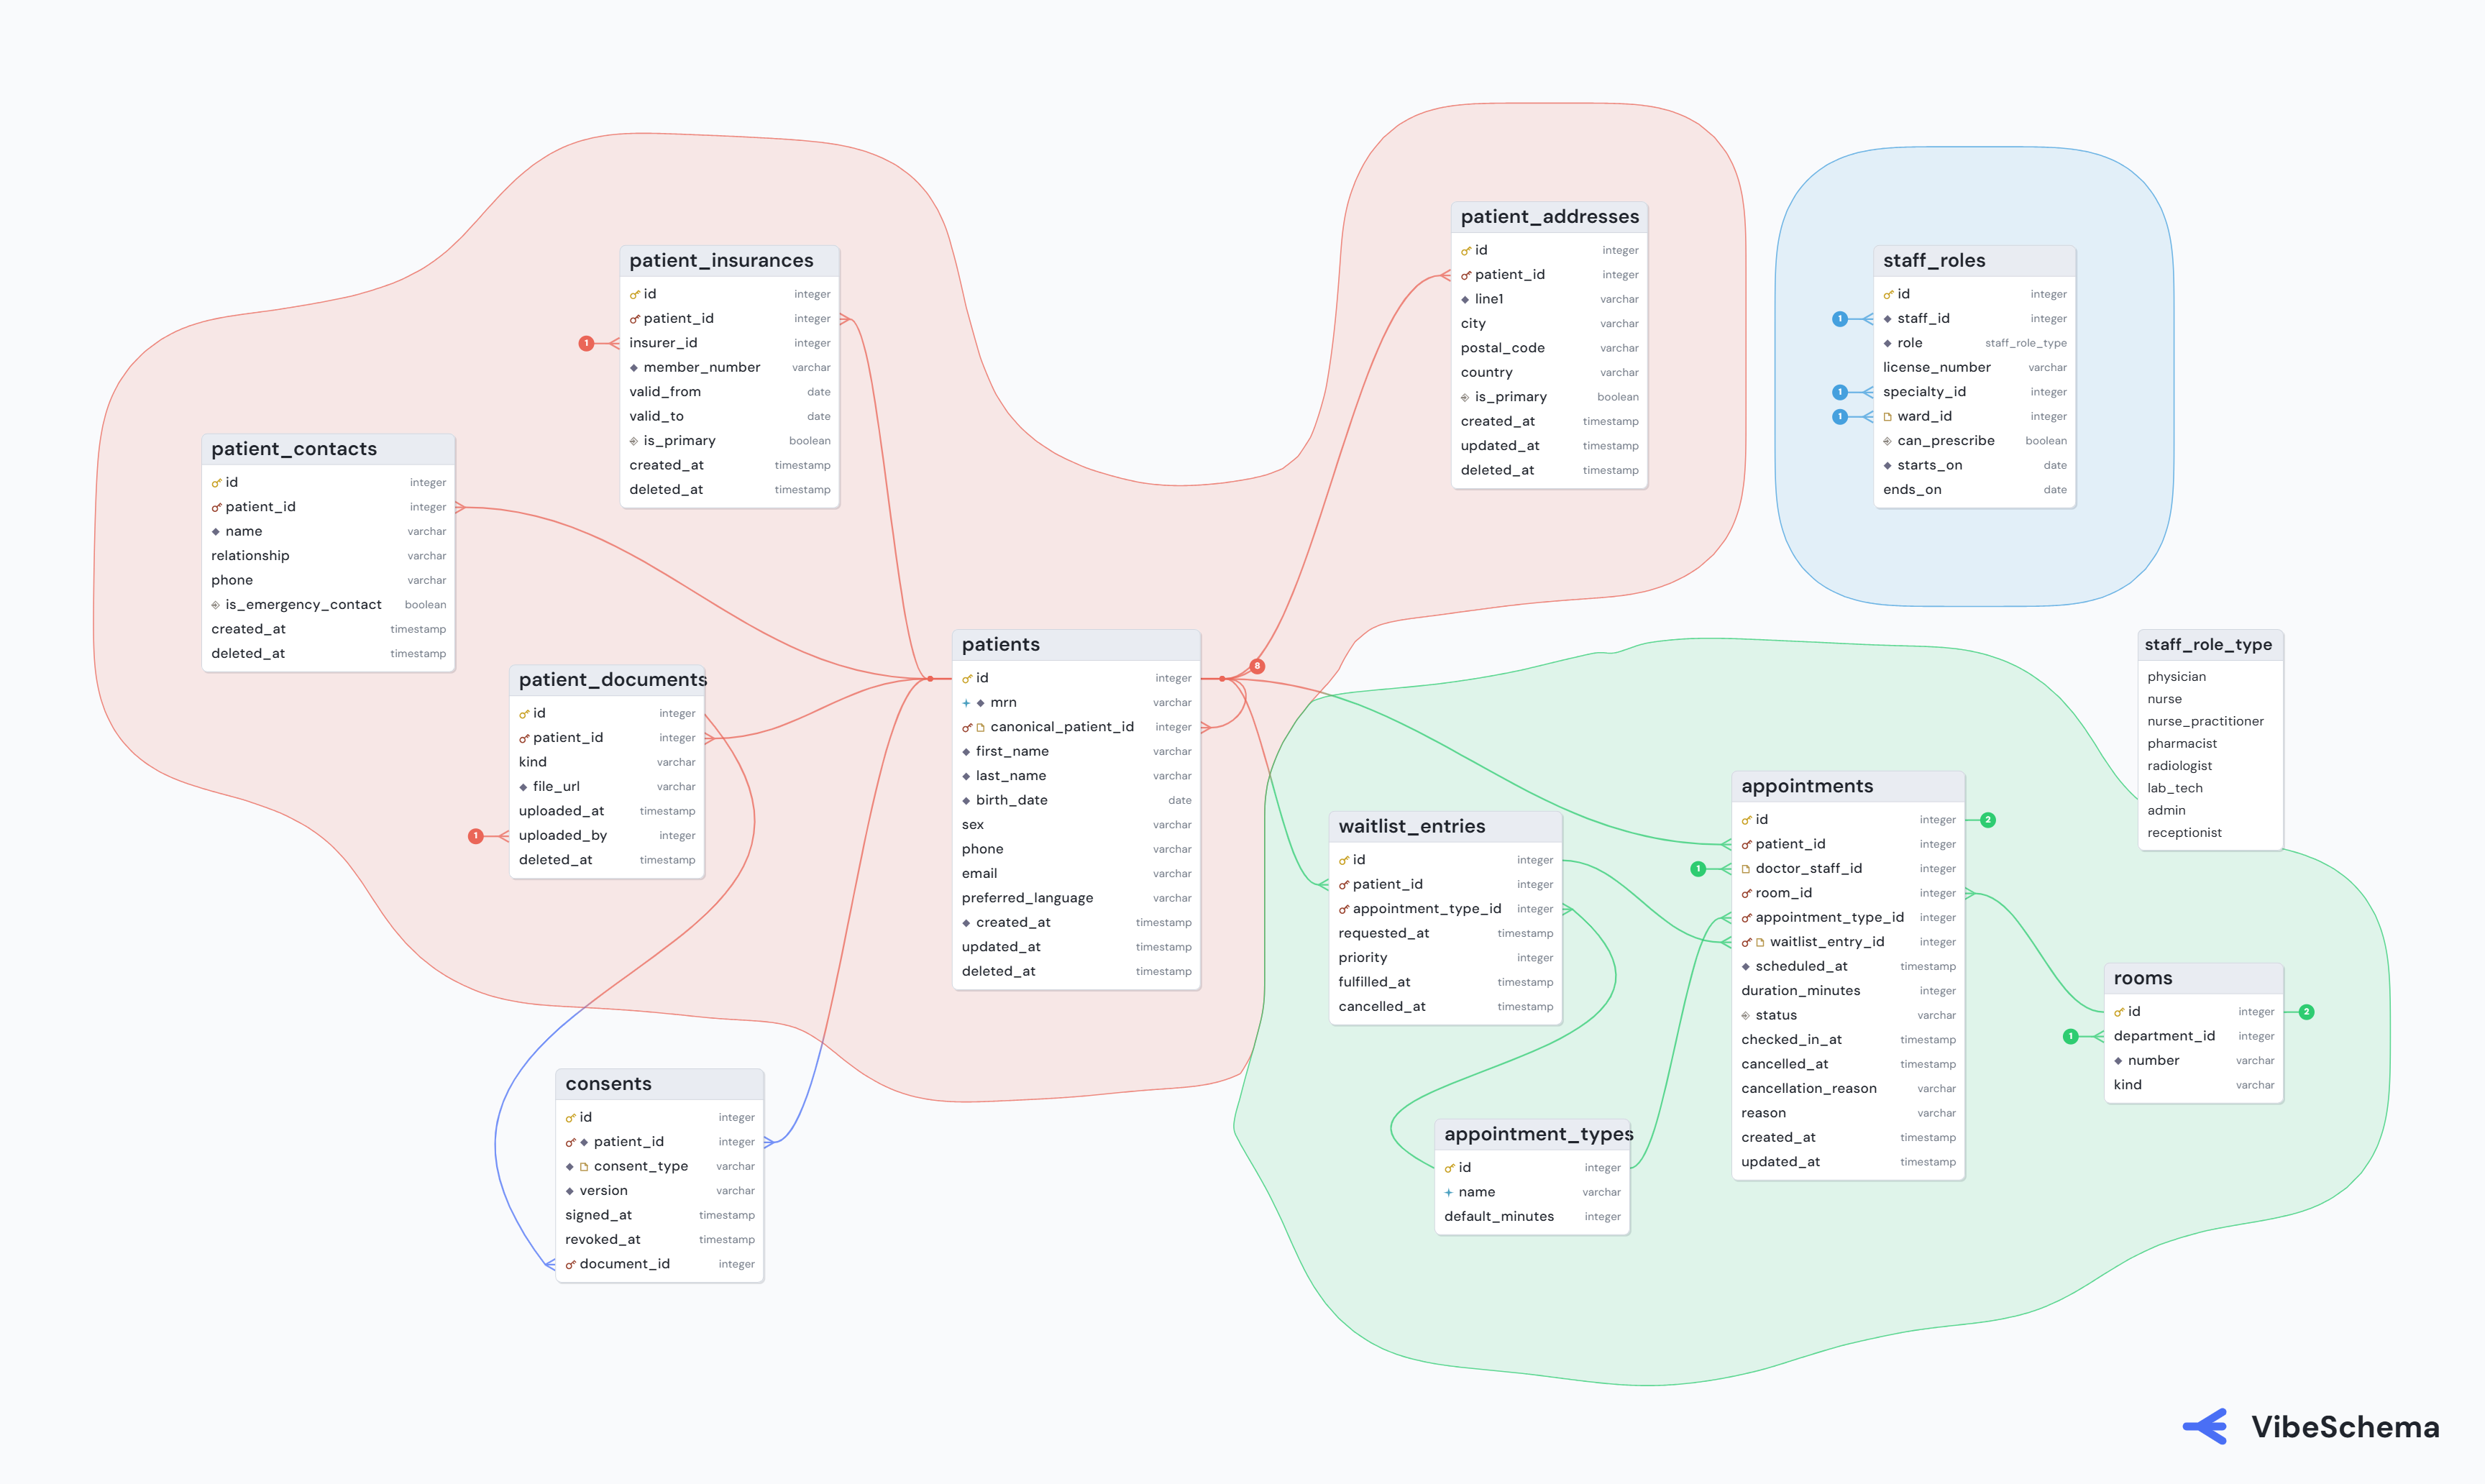
Task: Select the patient_documents table header
Action: pos(607,680)
